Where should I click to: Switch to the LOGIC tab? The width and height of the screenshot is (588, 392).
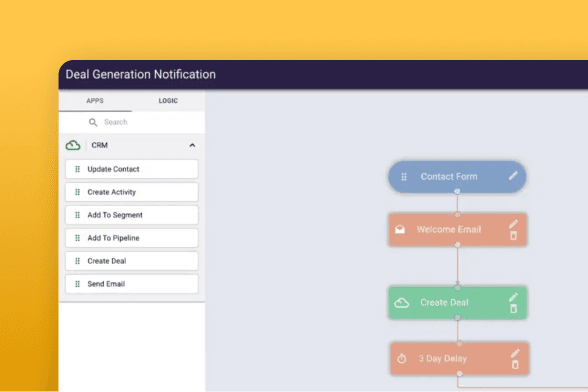[168, 101]
